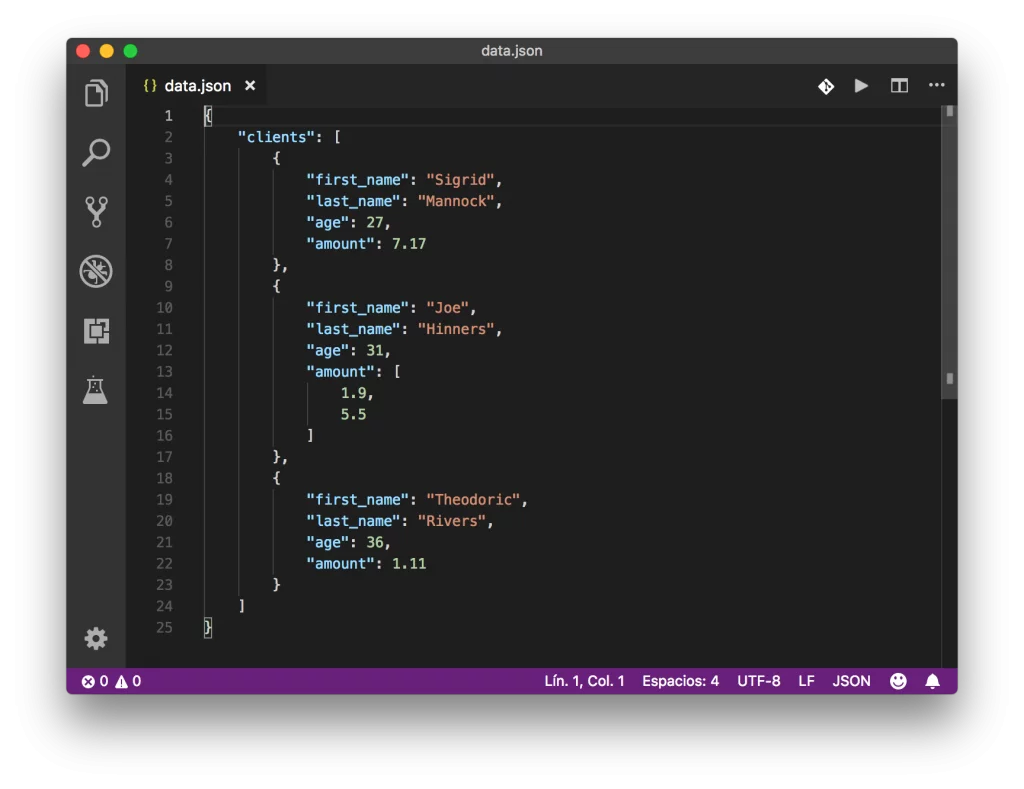Open the Search panel
Viewport: 1024px width, 789px height.
pyautogui.click(x=96, y=153)
